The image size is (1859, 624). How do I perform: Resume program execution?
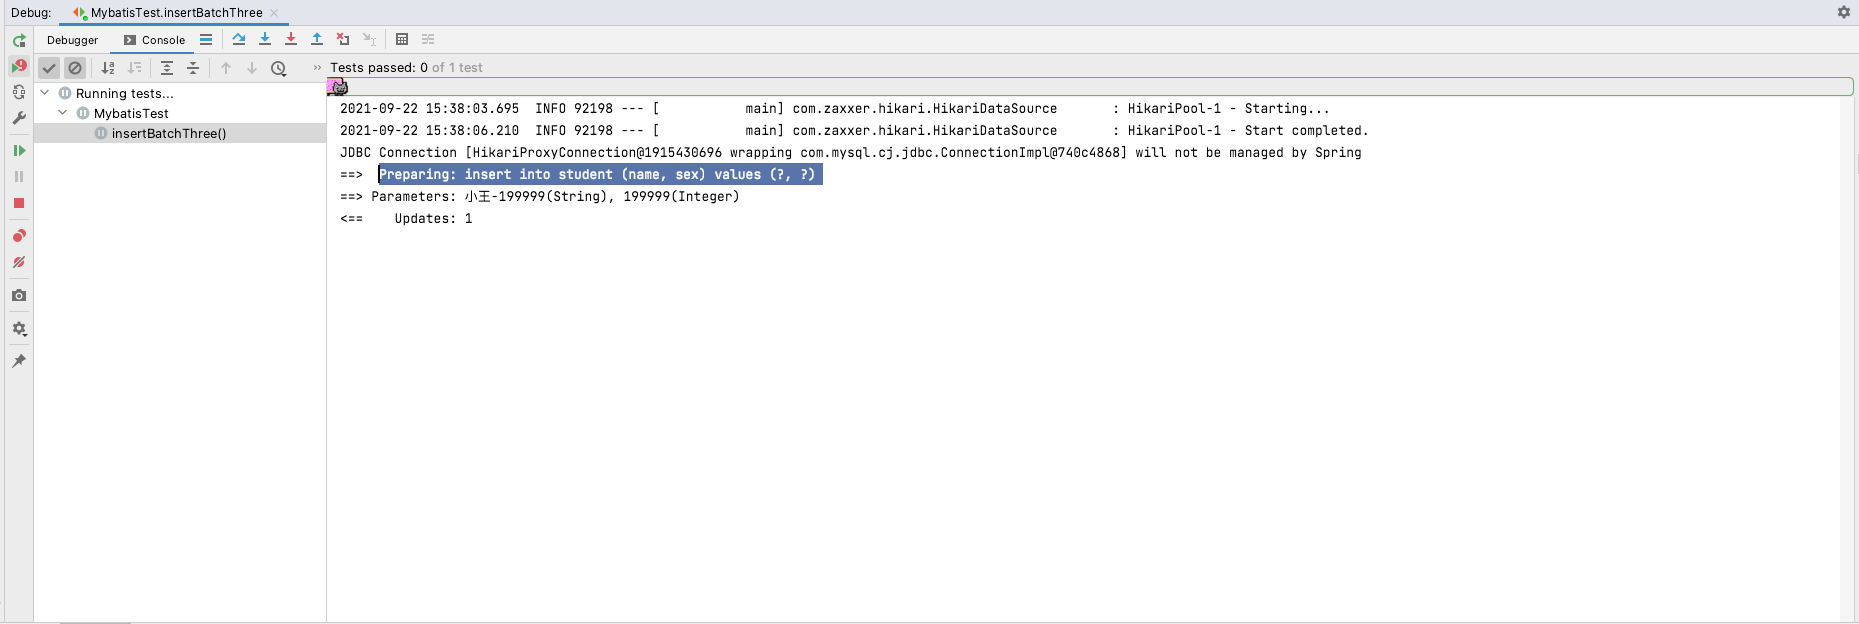[x=19, y=150]
